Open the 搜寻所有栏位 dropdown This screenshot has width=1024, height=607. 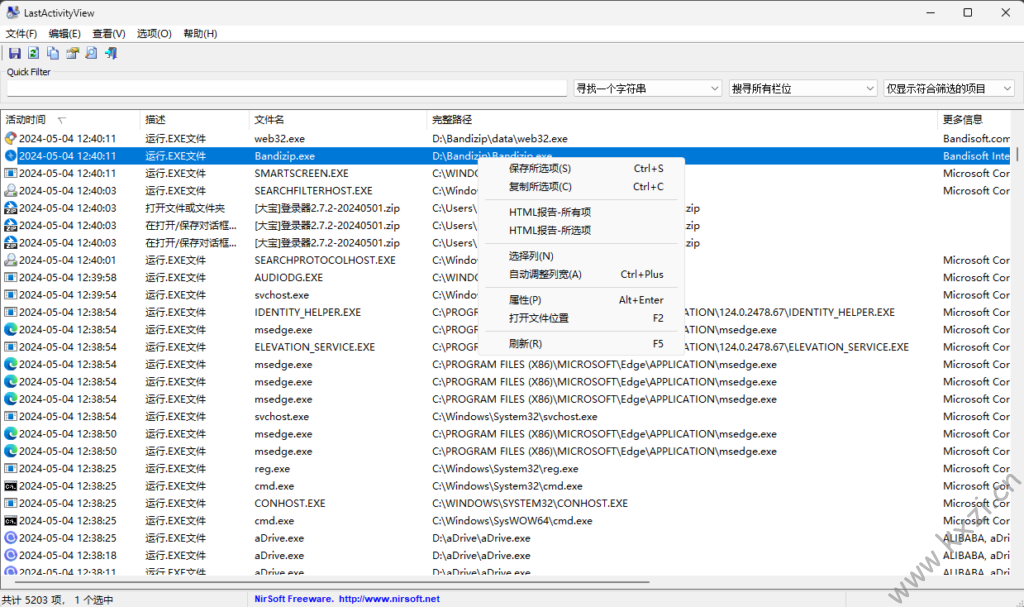[x=803, y=88]
